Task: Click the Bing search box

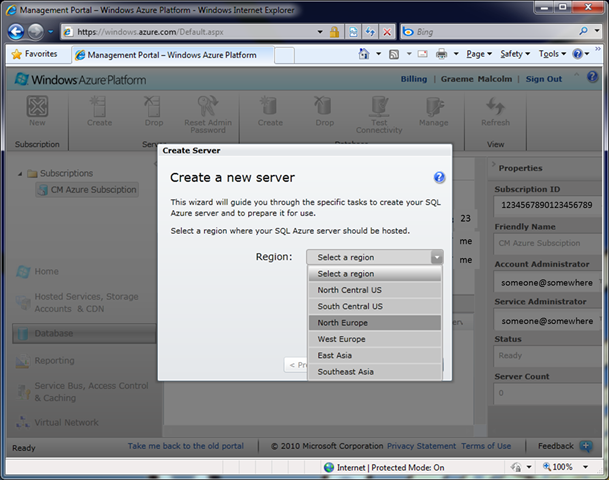Action: pos(489,32)
